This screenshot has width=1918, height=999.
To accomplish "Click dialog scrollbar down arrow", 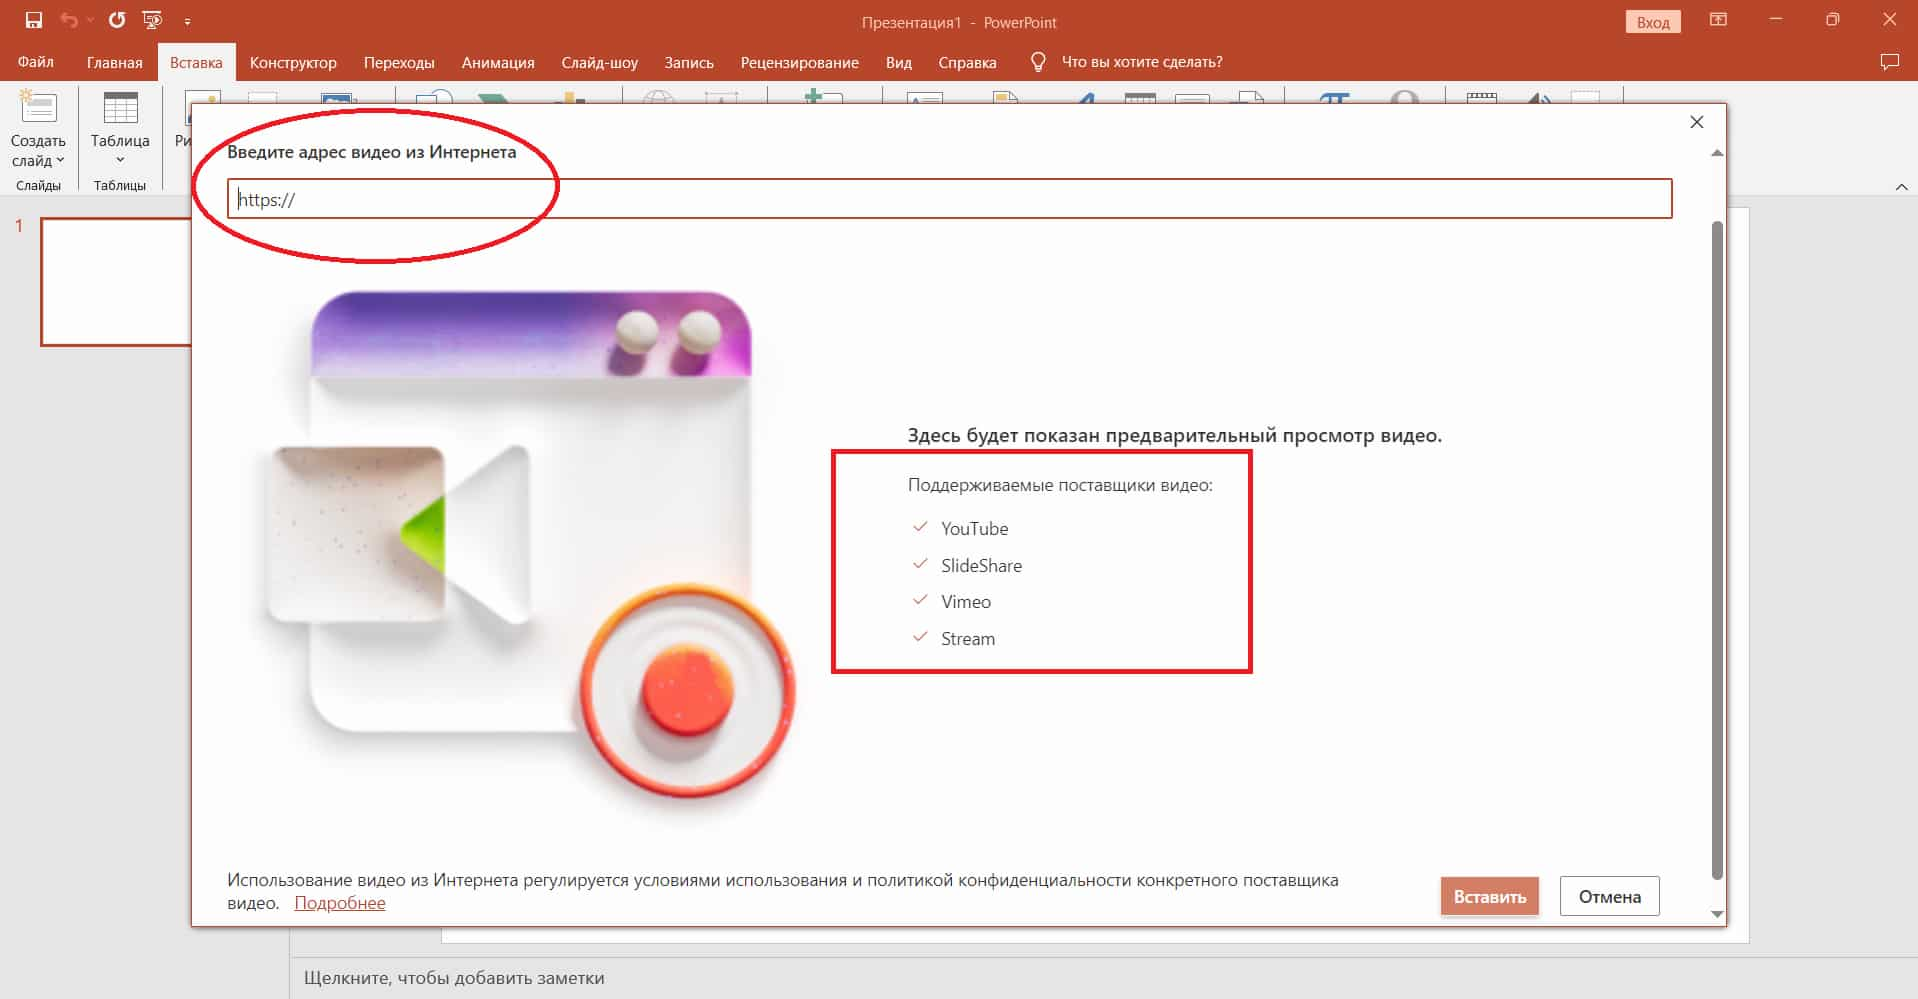I will point(1717,914).
